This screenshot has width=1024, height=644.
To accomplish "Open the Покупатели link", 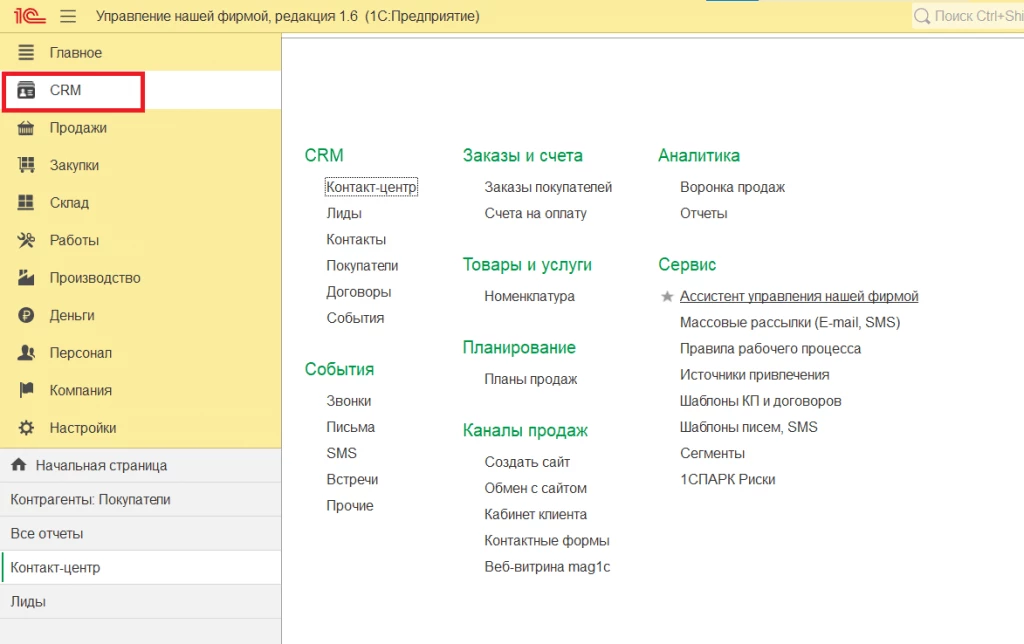I will tap(362, 266).
